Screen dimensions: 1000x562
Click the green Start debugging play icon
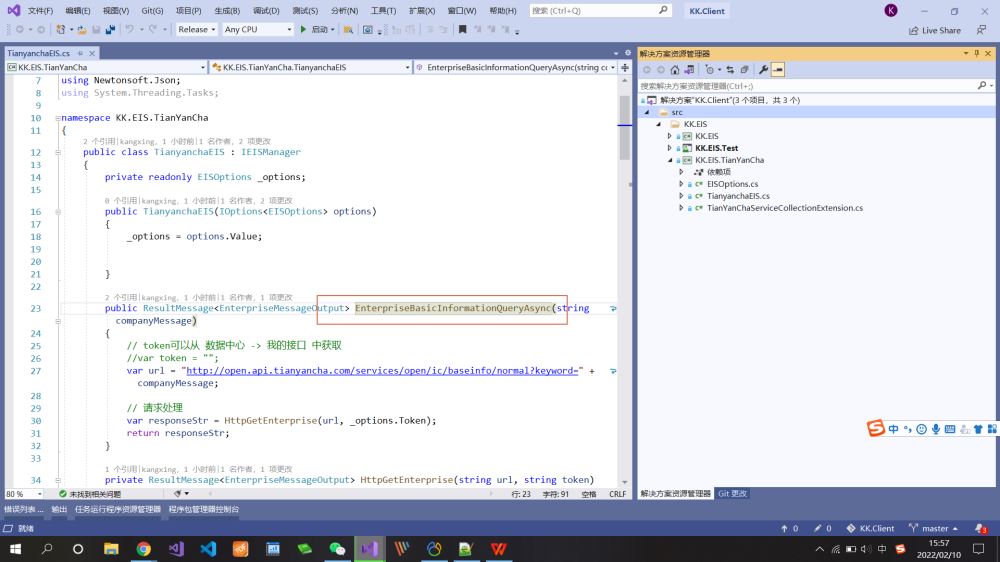pos(303,29)
